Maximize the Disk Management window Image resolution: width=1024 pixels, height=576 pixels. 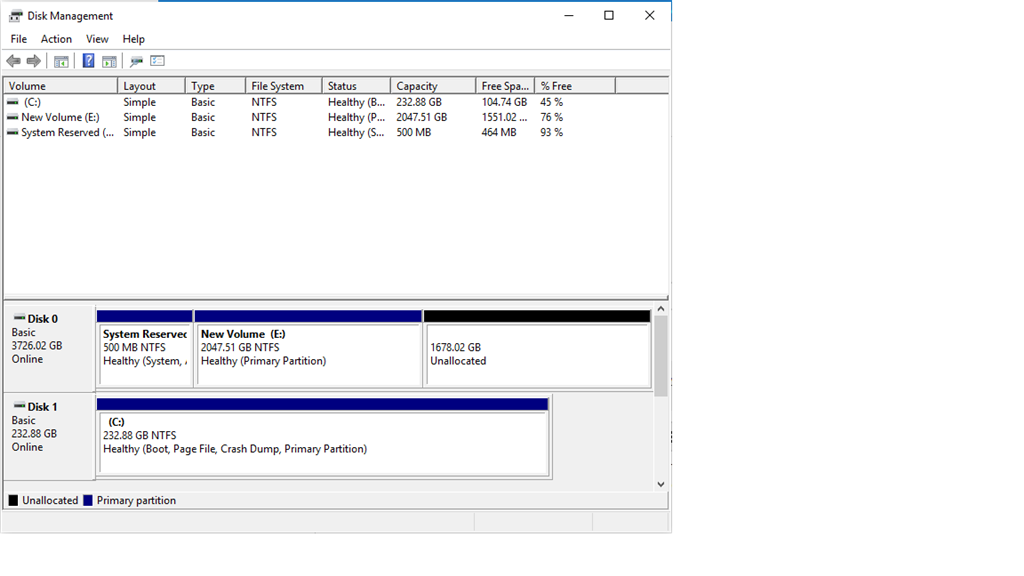tap(609, 16)
